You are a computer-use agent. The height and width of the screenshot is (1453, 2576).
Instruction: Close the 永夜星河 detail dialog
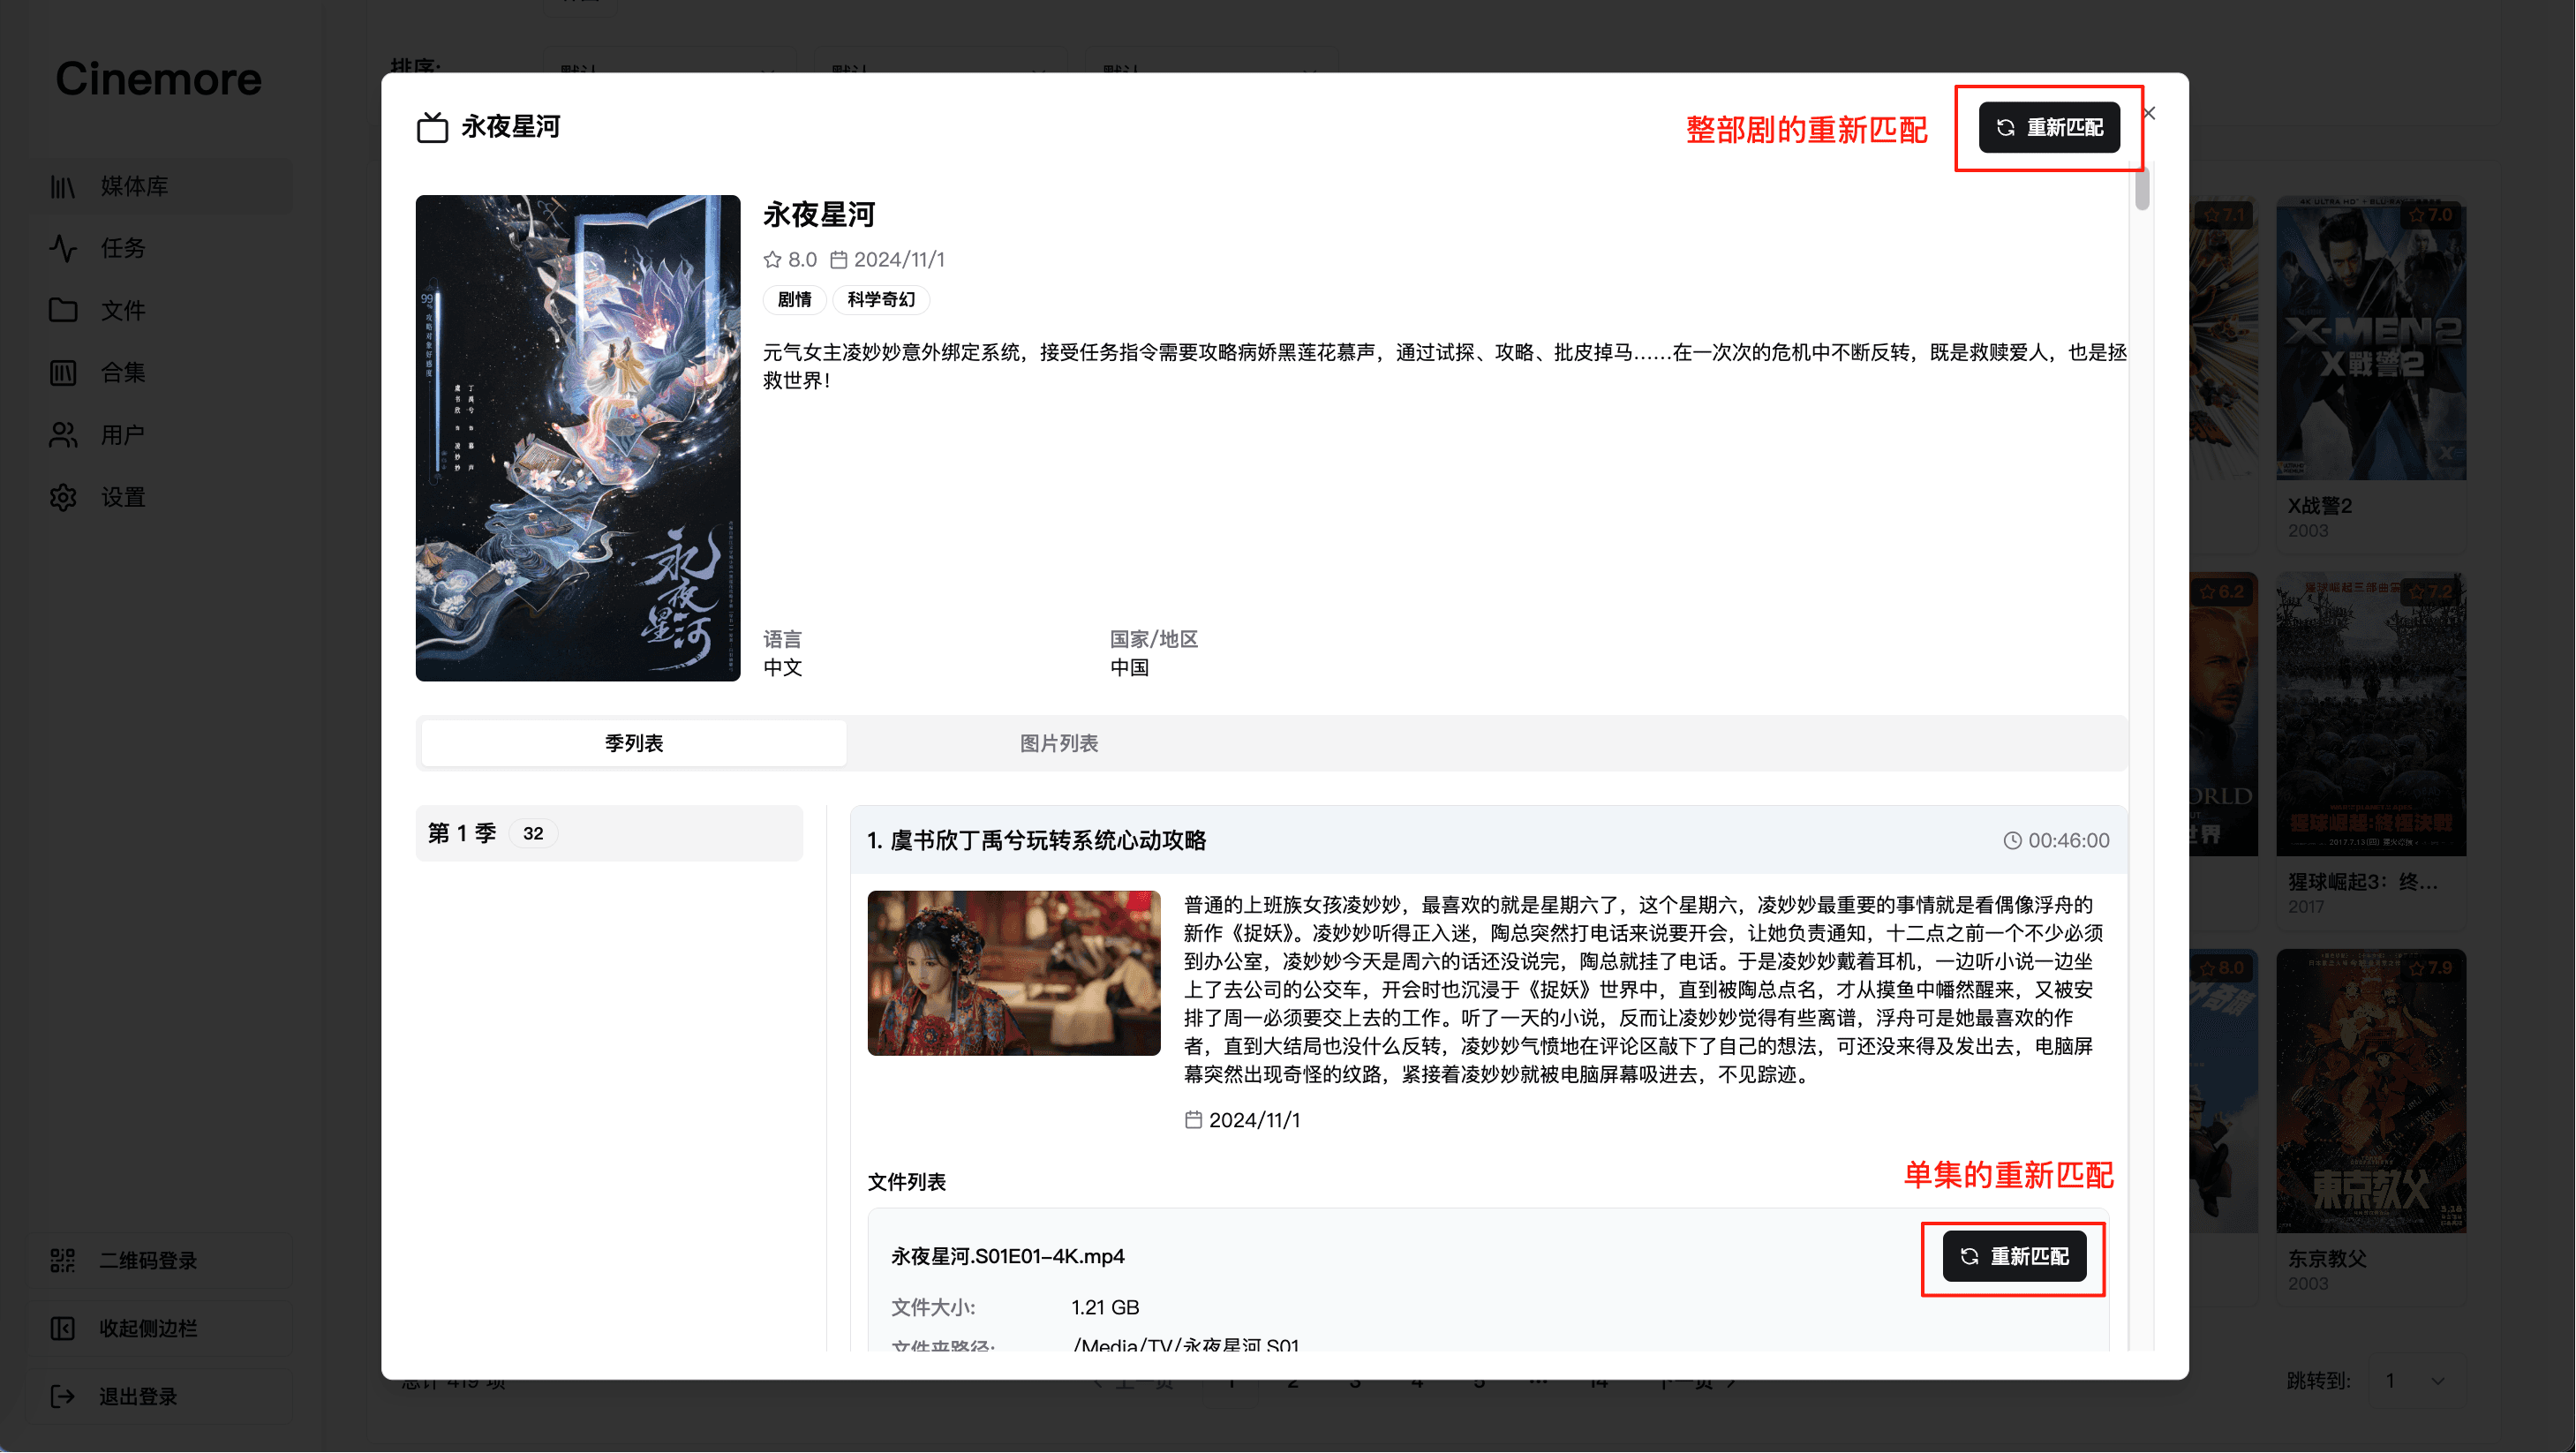(x=2149, y=114)
